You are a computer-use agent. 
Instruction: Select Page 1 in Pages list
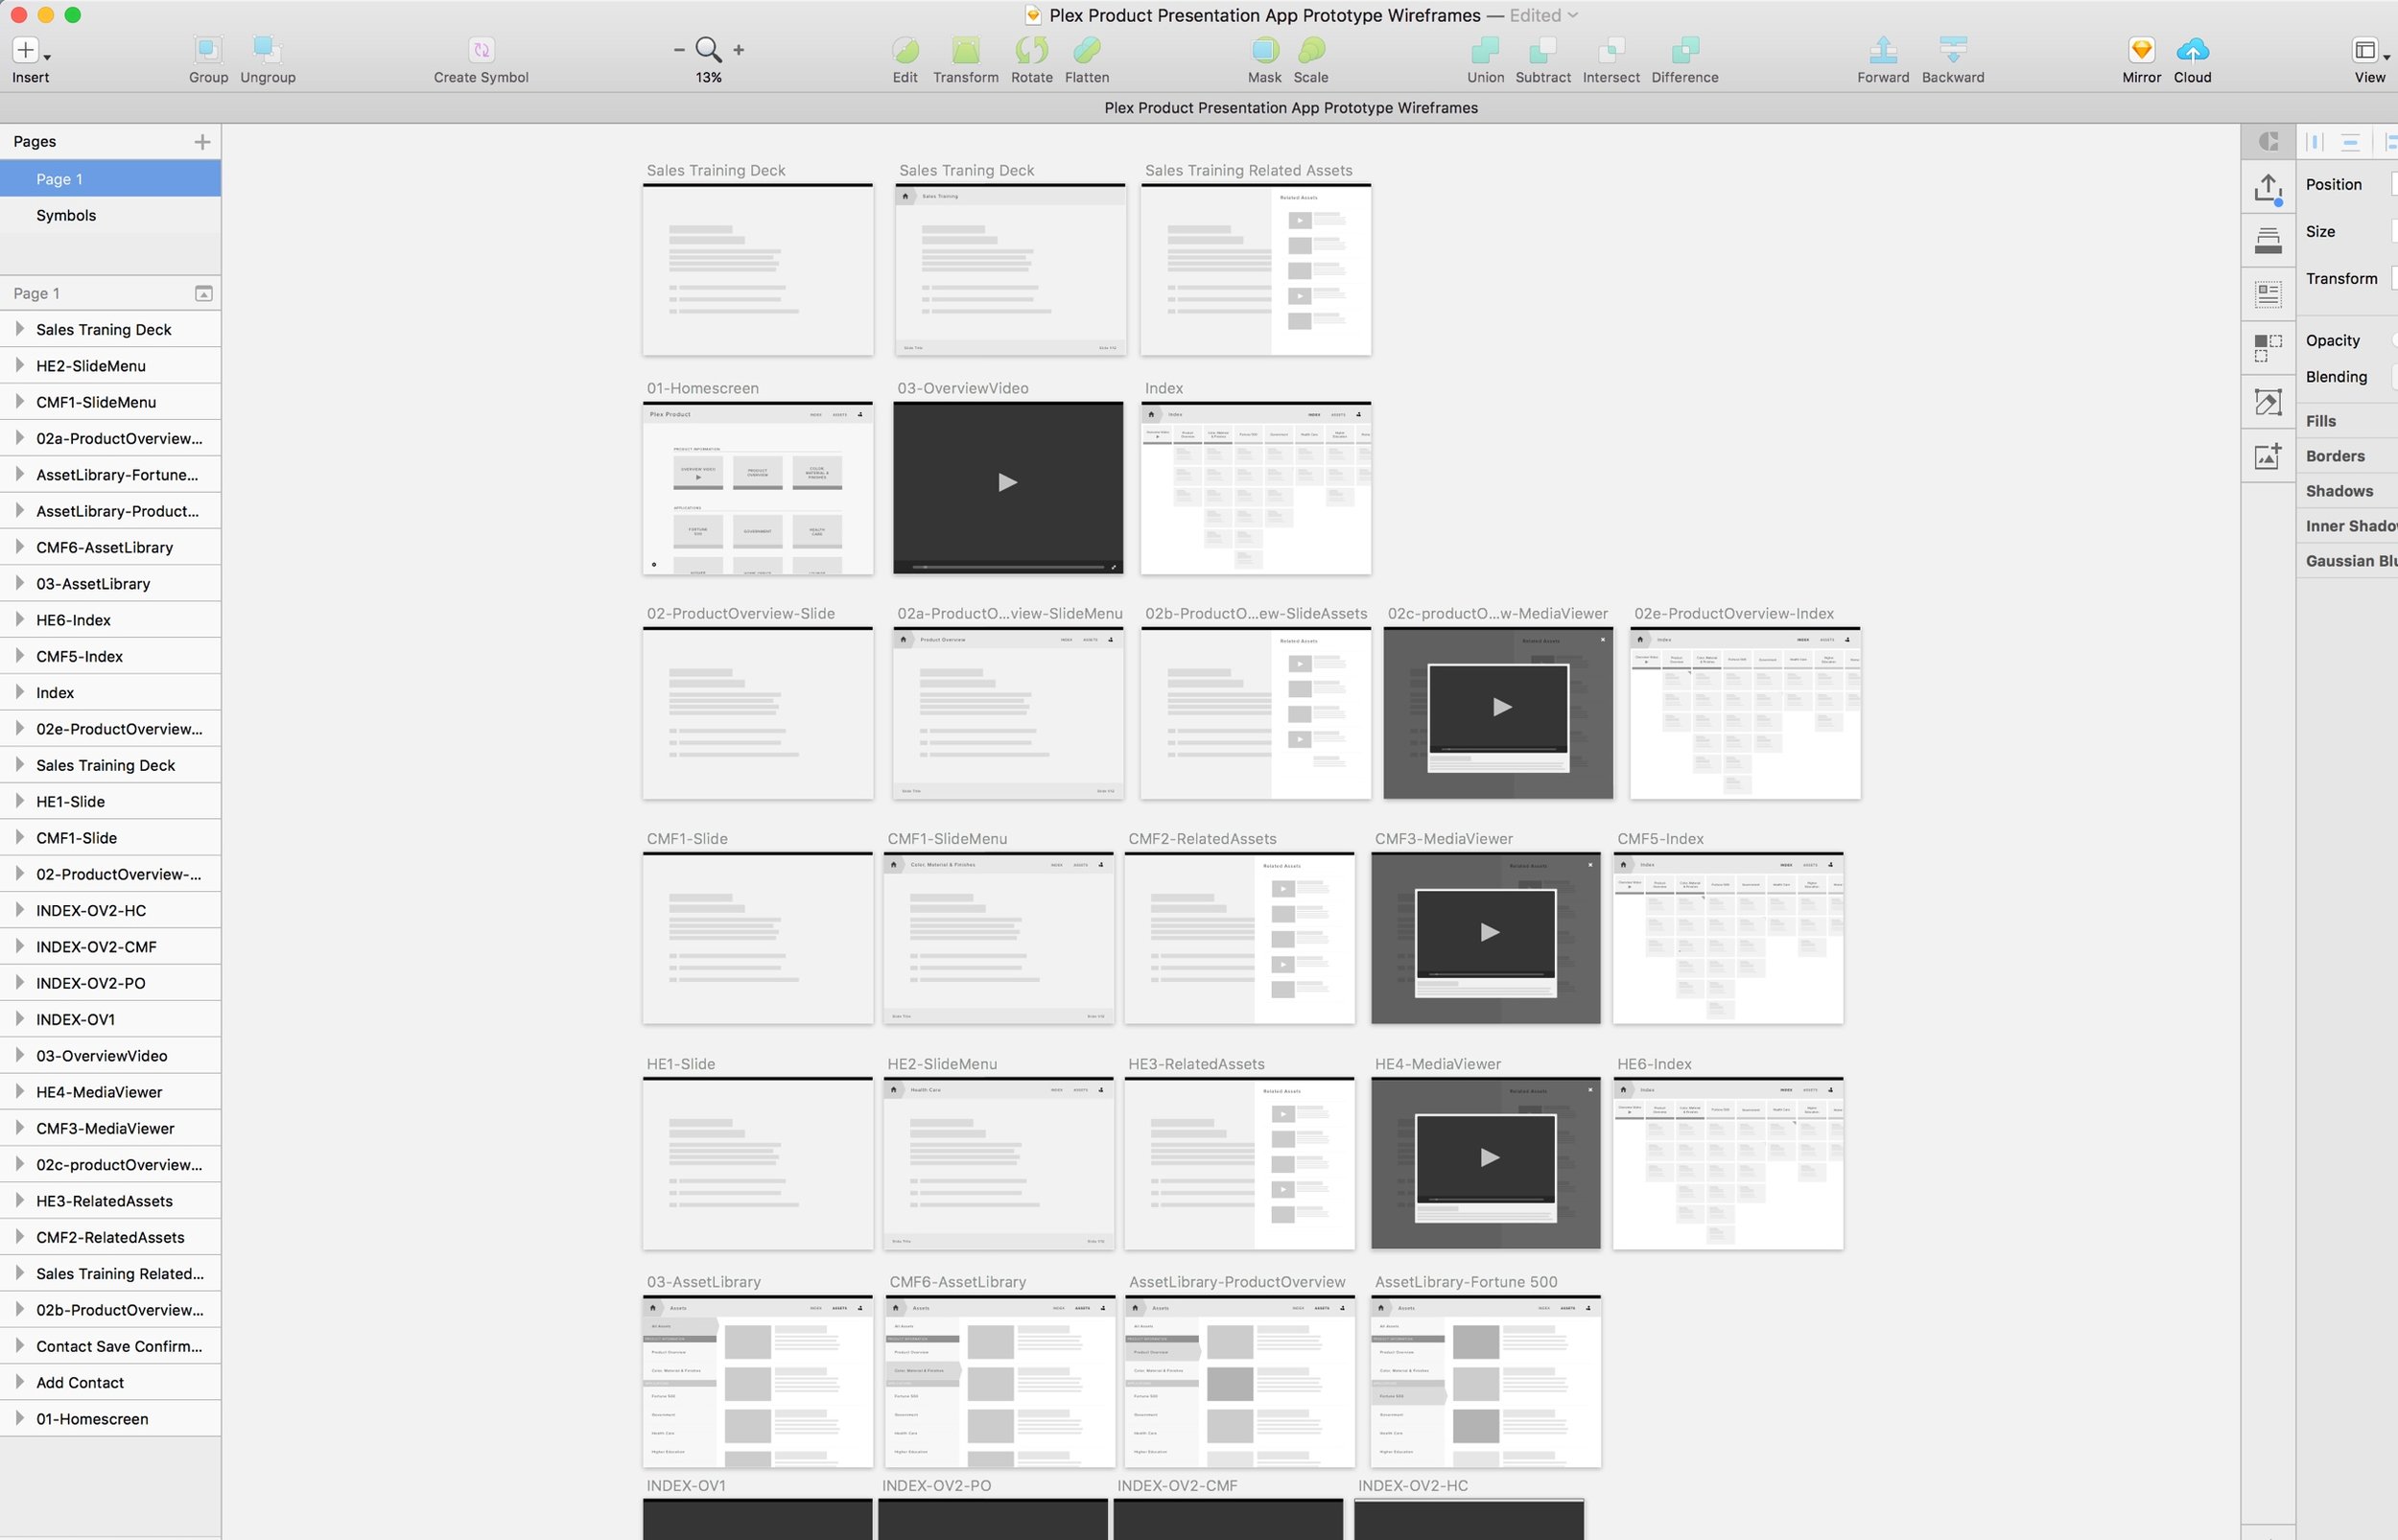click(110, 179)
